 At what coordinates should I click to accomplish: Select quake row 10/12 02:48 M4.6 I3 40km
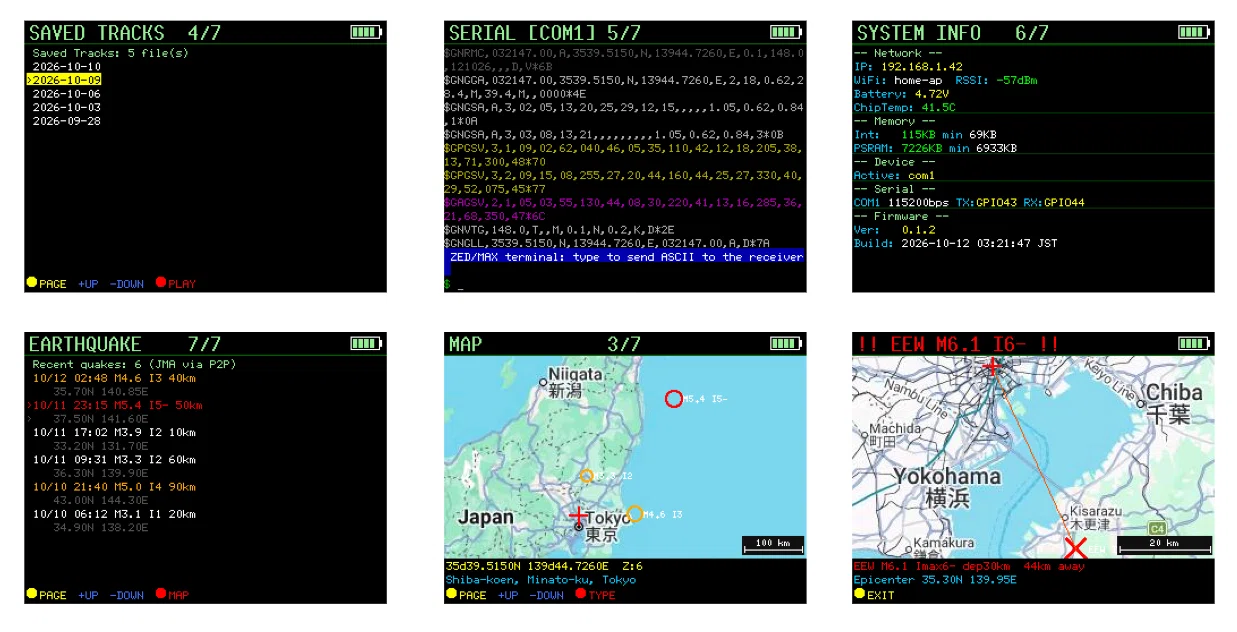114,378
